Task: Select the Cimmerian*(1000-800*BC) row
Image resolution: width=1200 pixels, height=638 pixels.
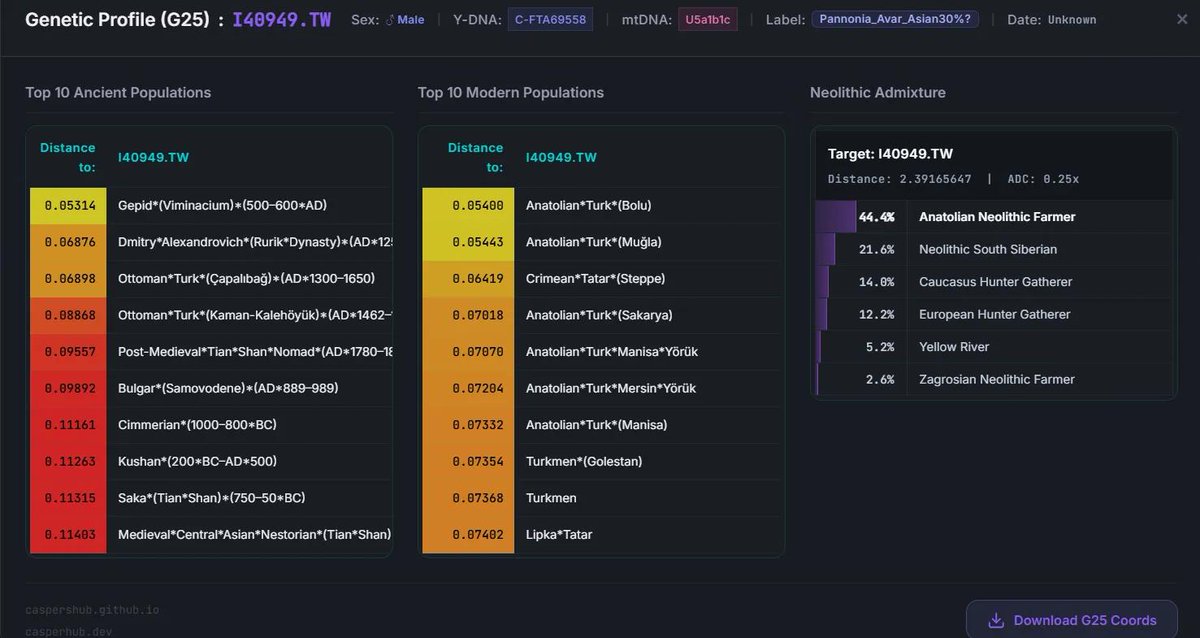Action: click(x=209, y=424)
